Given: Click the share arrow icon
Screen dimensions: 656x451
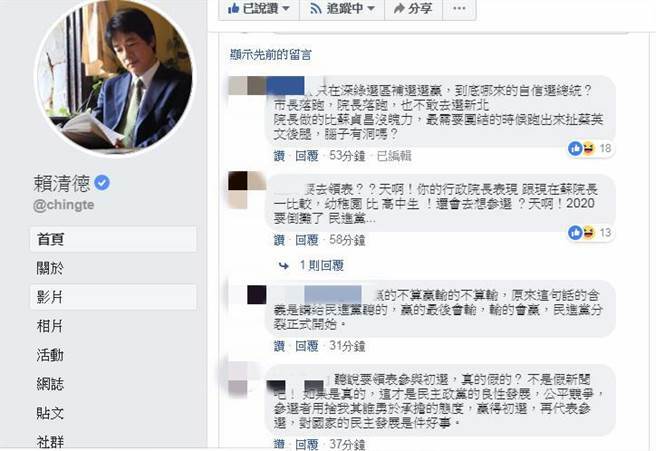Looking at the screenshot, I should pos(400,8).
